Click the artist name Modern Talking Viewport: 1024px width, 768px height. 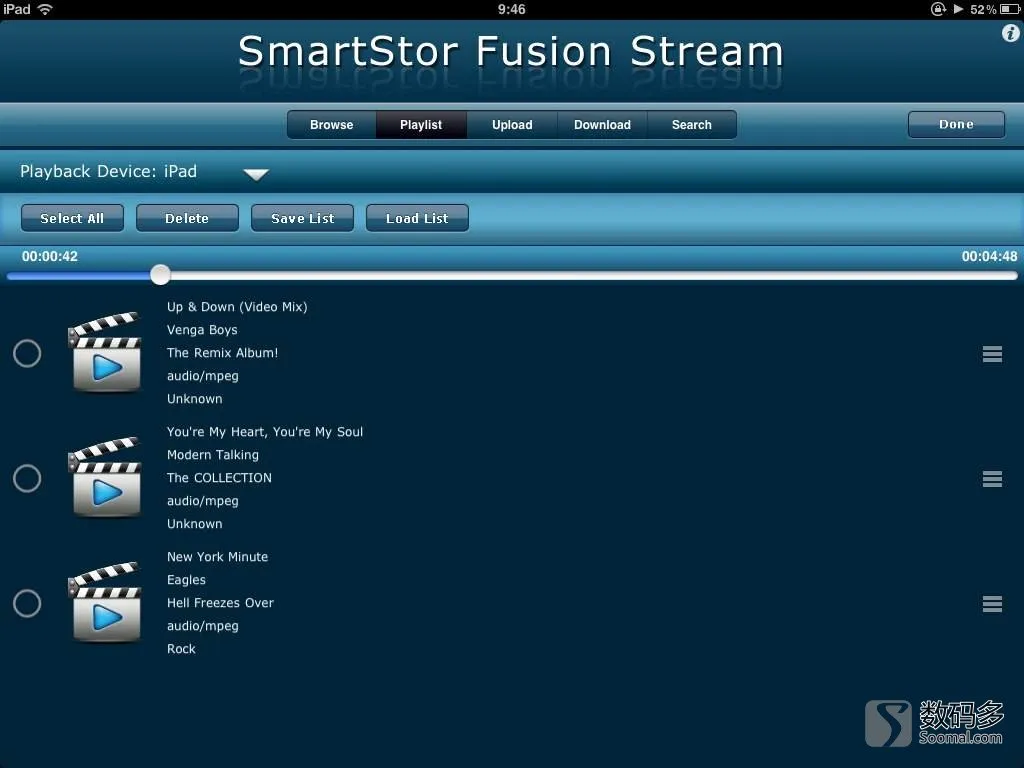[212, 455]
